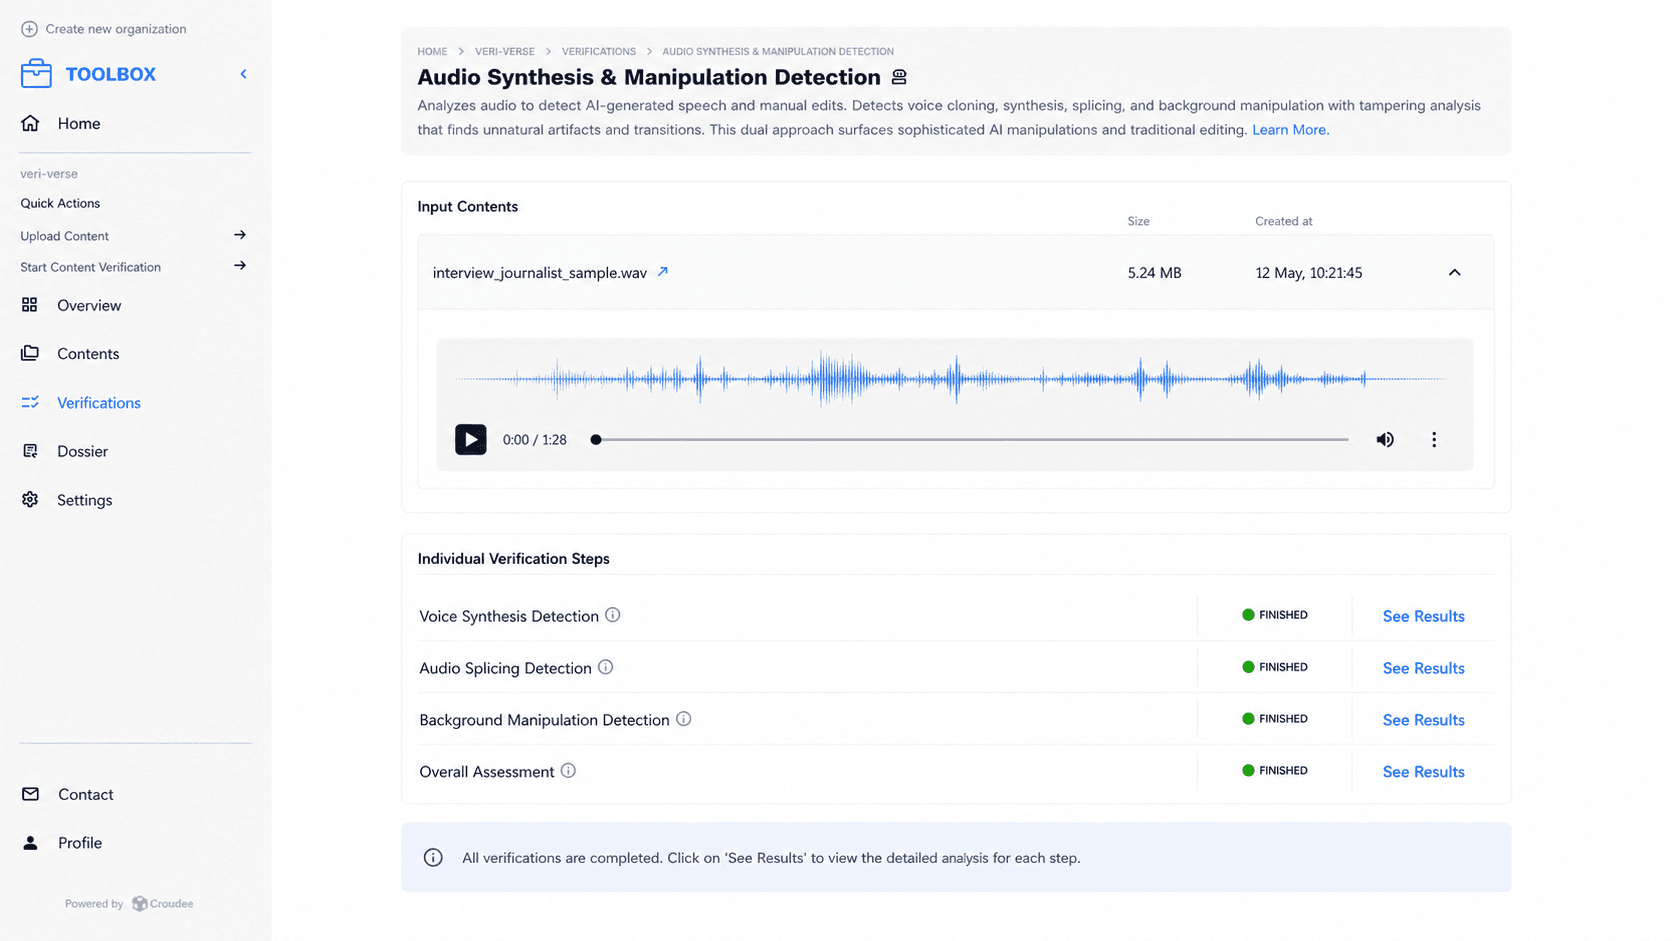Collapse the interview_journalist_sample.wav row
The width and height of the screenshot is (1672, 941).
[1455, 272]
